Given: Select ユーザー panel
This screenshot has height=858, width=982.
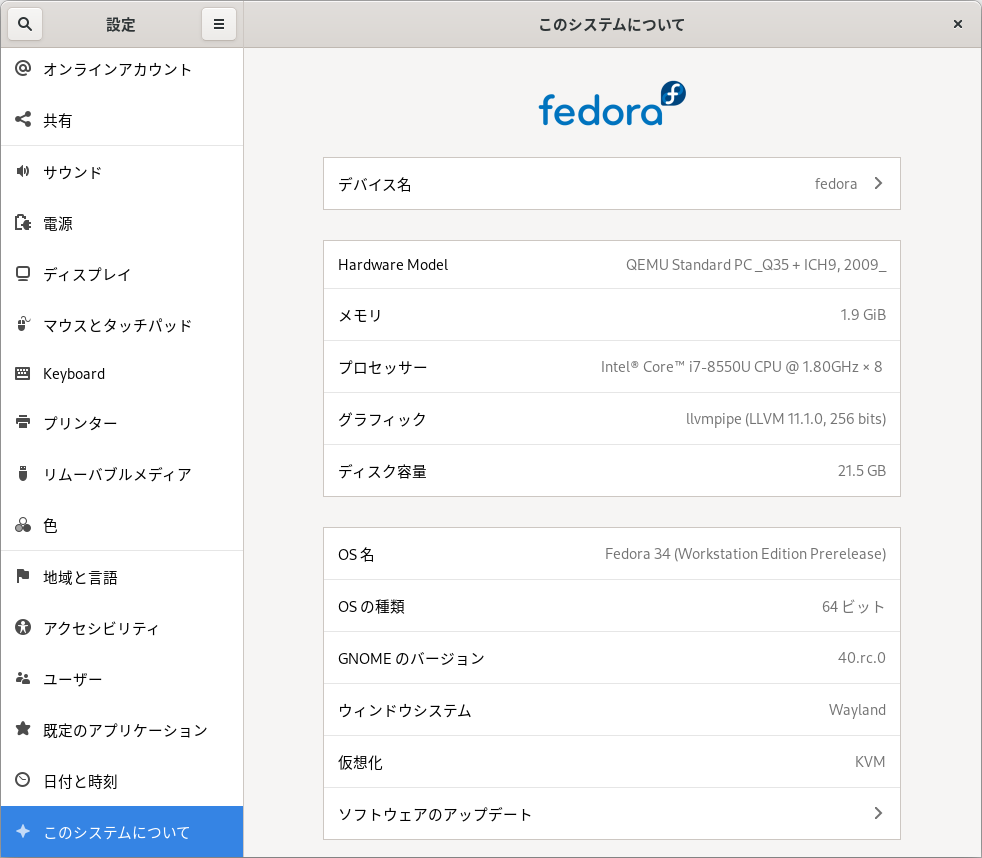Looking at the screenshot, I should click(122, 680).
